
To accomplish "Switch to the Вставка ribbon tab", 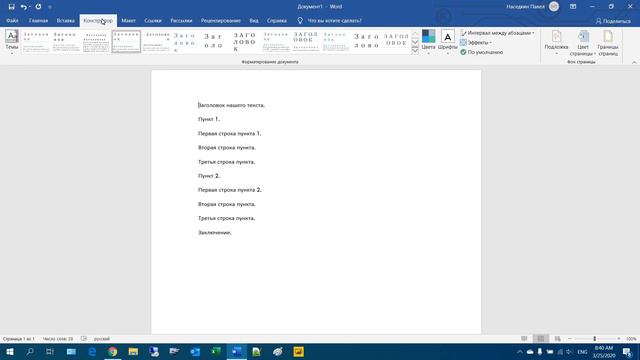I will 65,20.
